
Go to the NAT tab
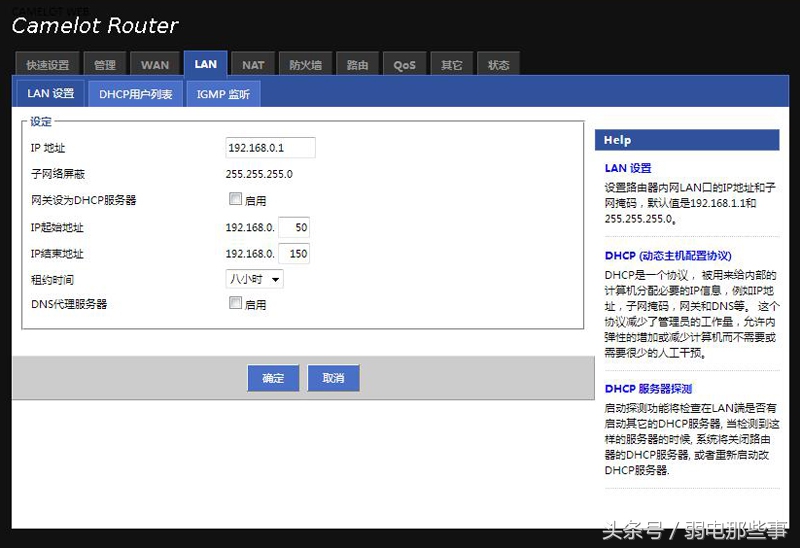point(253,64)
